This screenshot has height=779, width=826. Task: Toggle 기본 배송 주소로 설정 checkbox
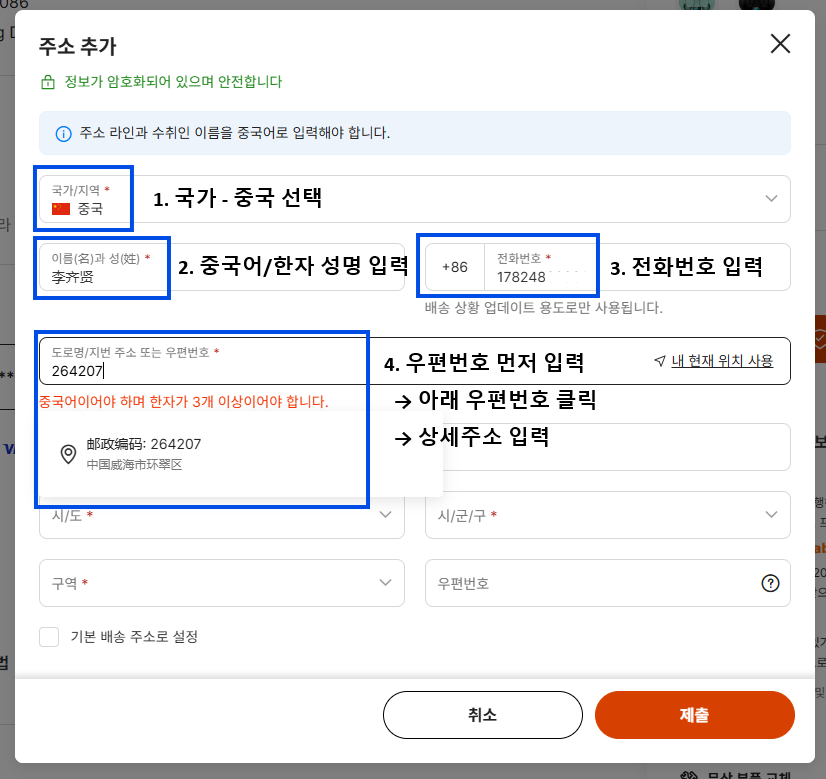pyautogui.click(x=49, y=637)
